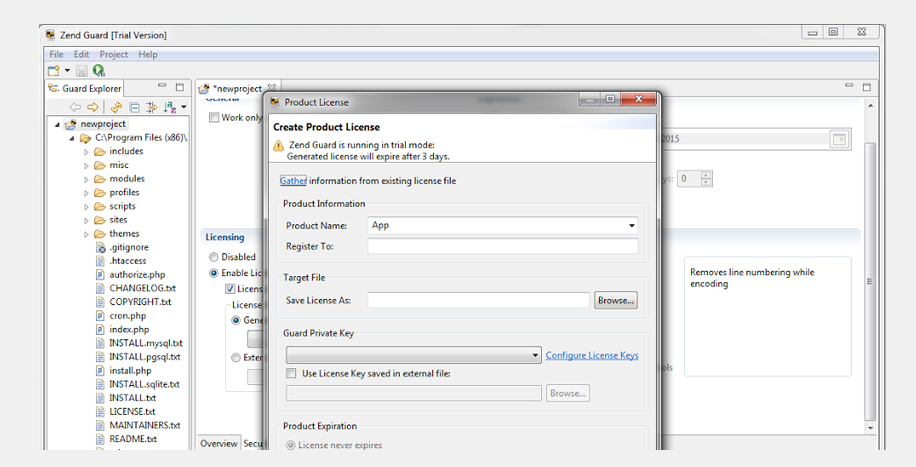
Task: Click the cron.php file icon
Action: coord(100,316)
